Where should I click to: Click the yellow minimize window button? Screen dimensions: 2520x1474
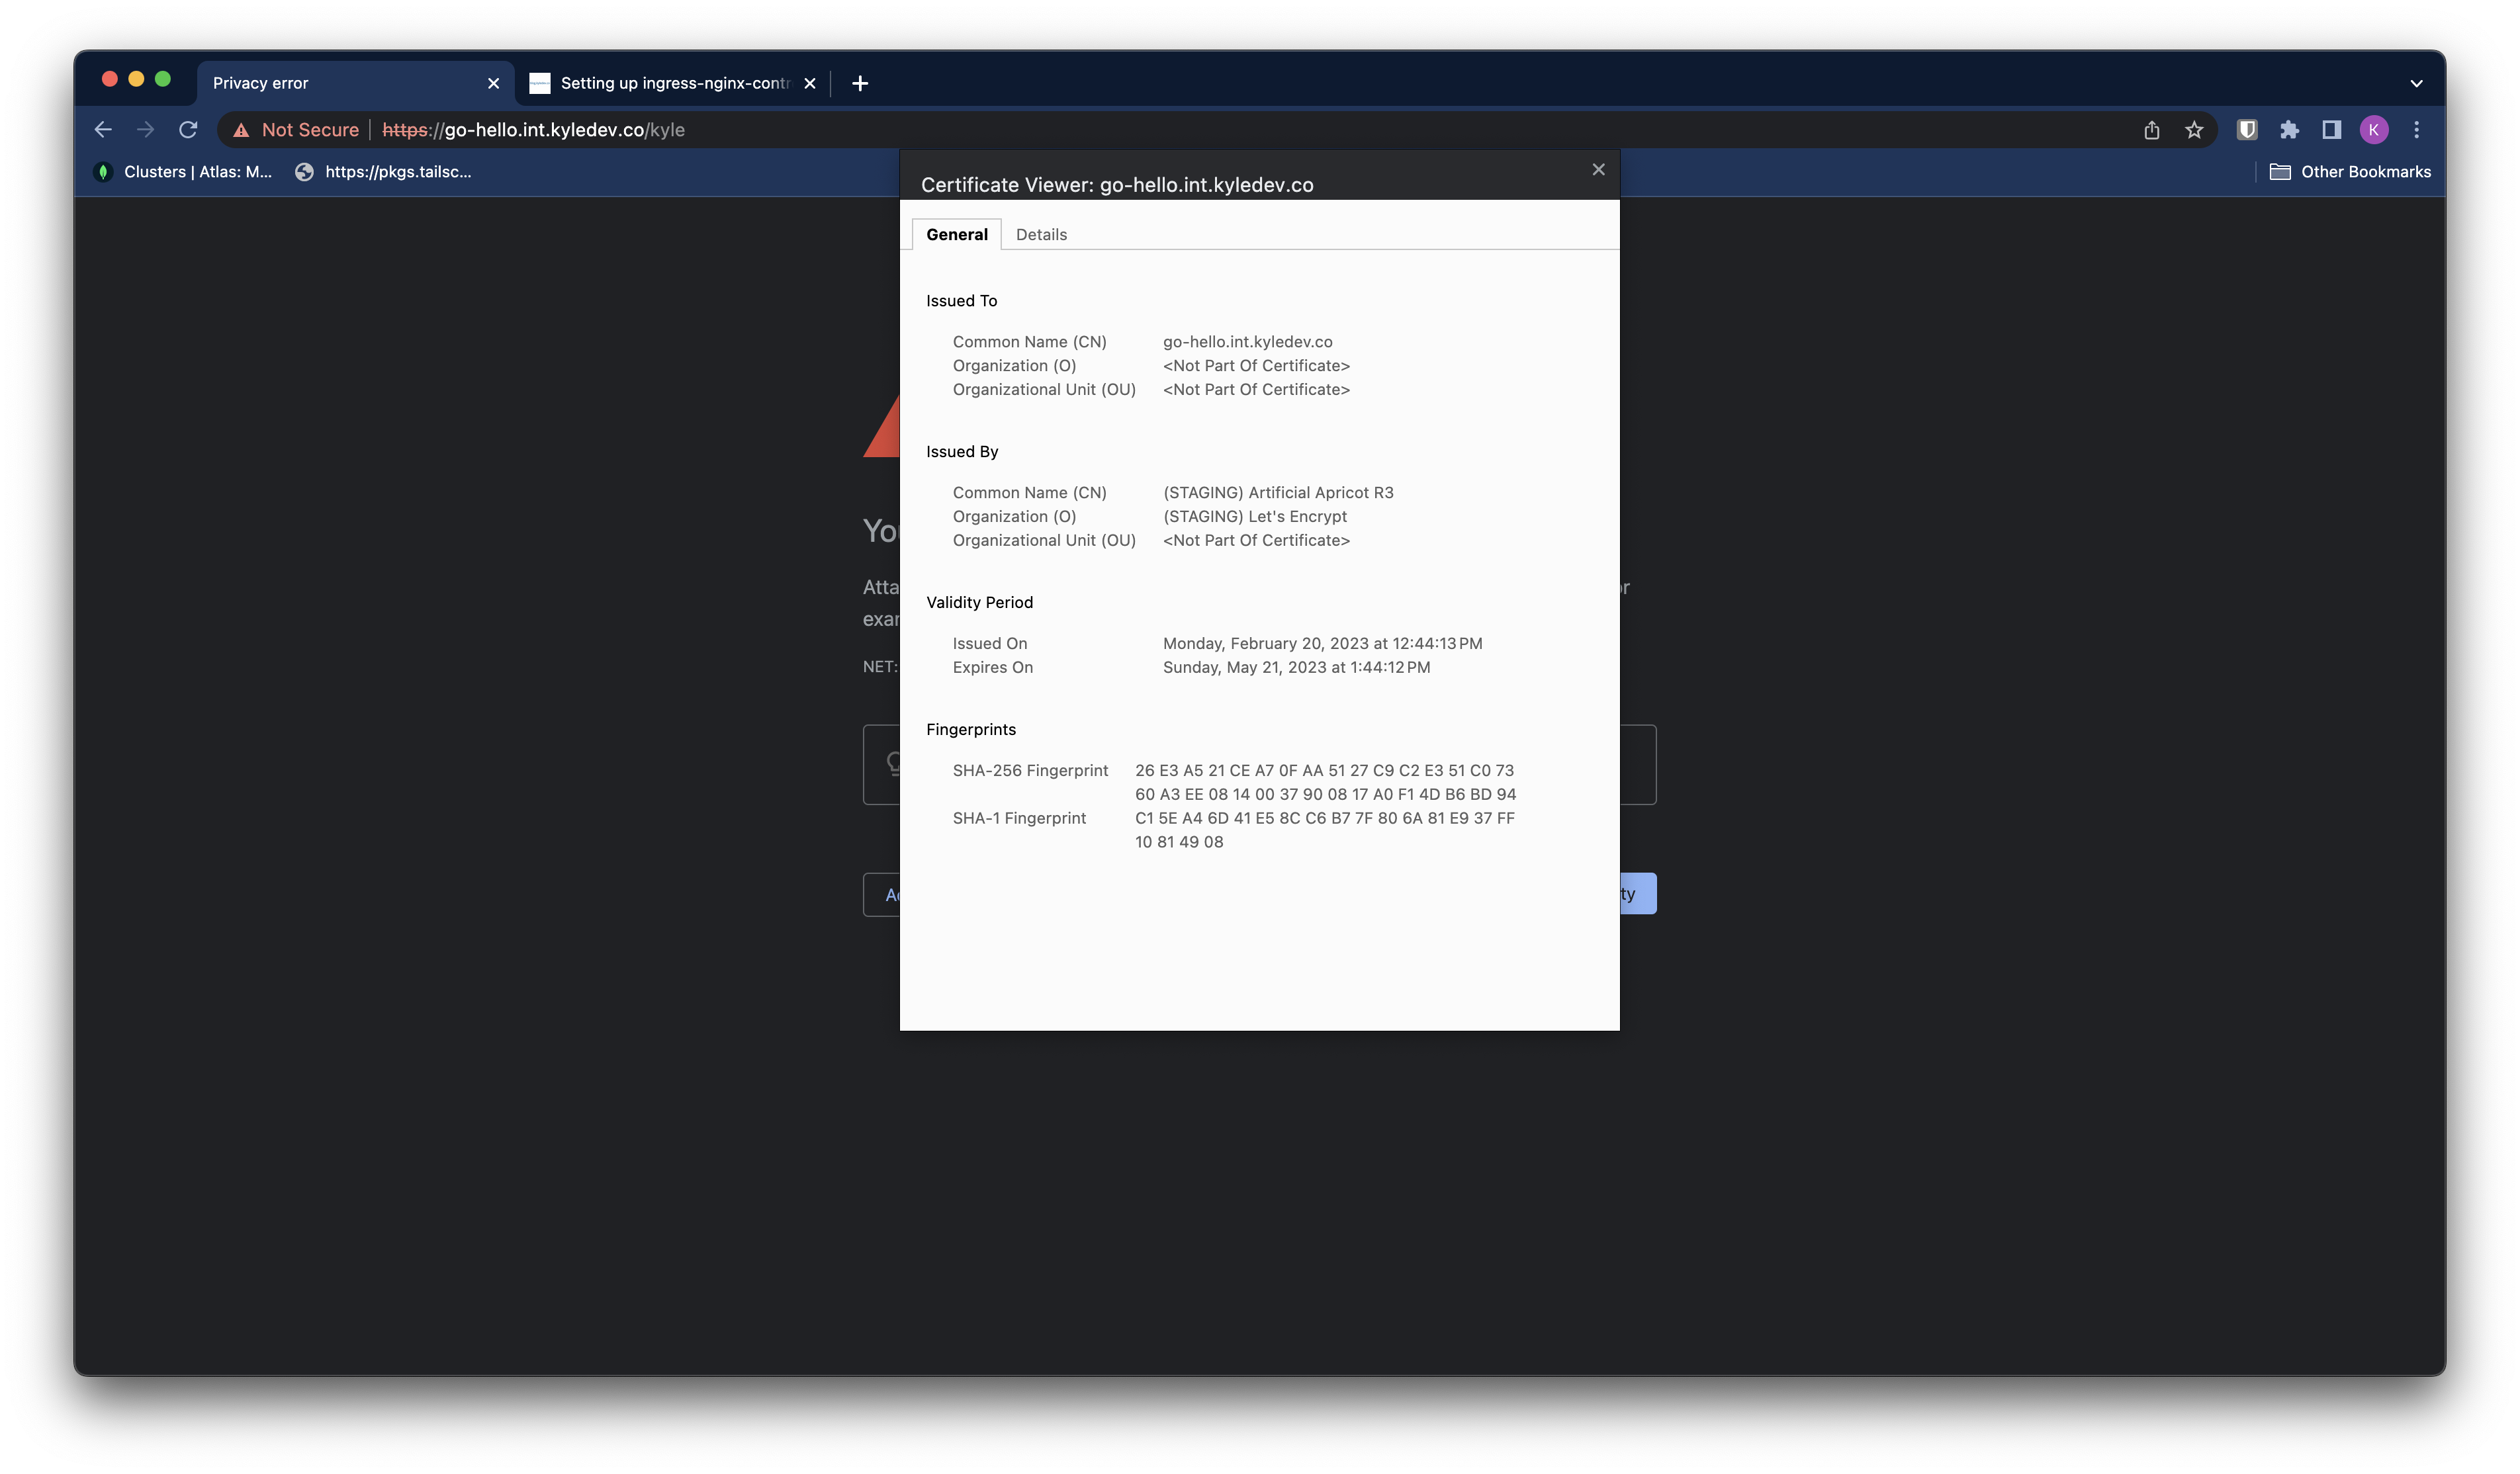point(136,79)
